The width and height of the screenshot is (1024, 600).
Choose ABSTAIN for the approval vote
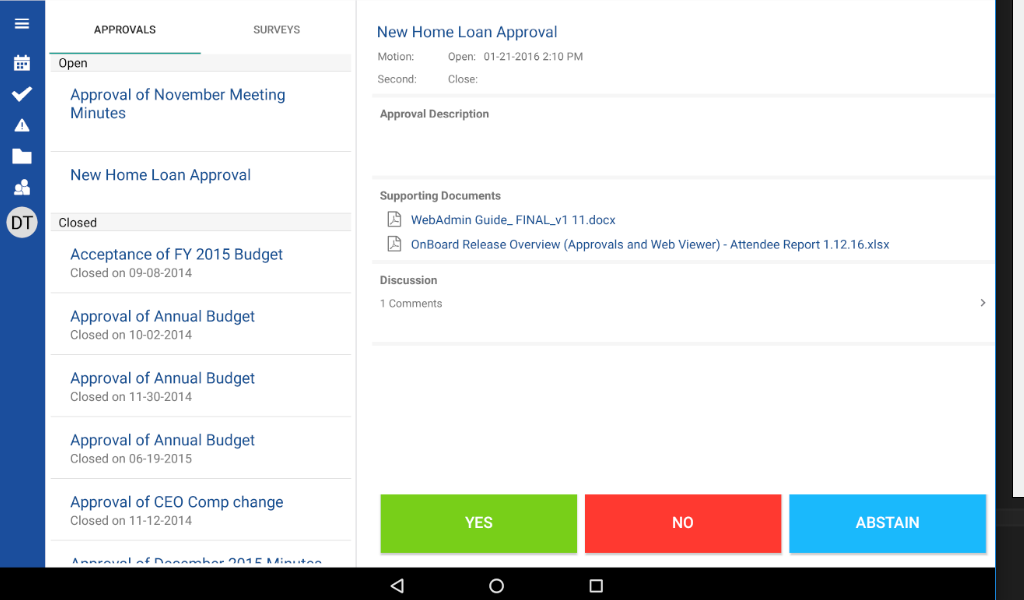pyautogui.click(x=887, y=523)
